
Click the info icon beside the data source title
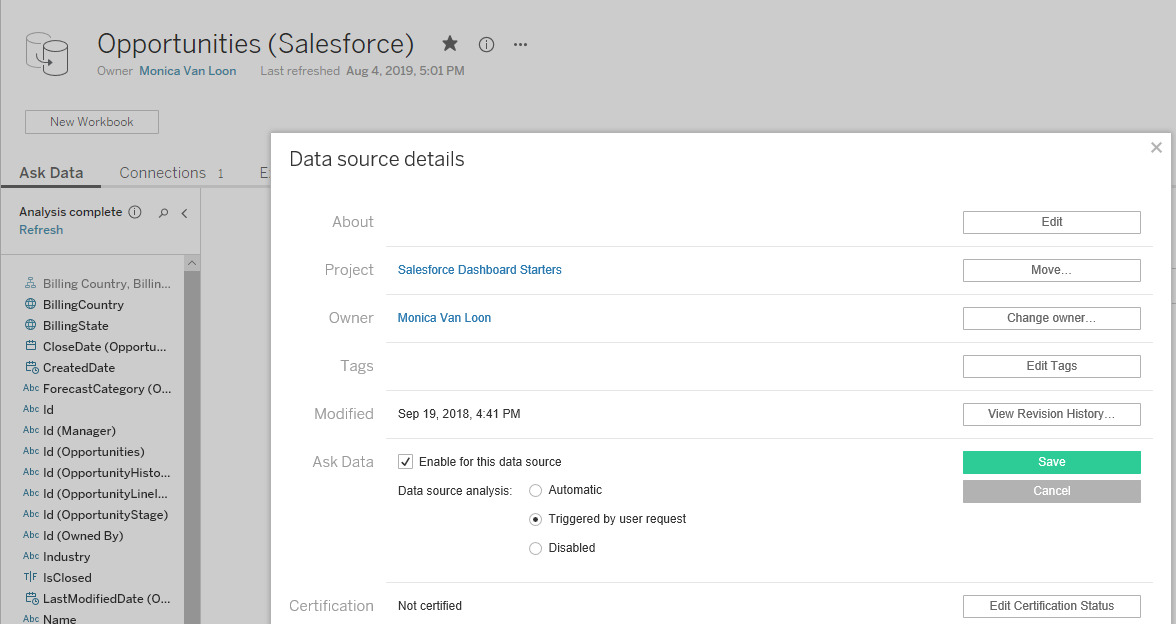[486, 44]
